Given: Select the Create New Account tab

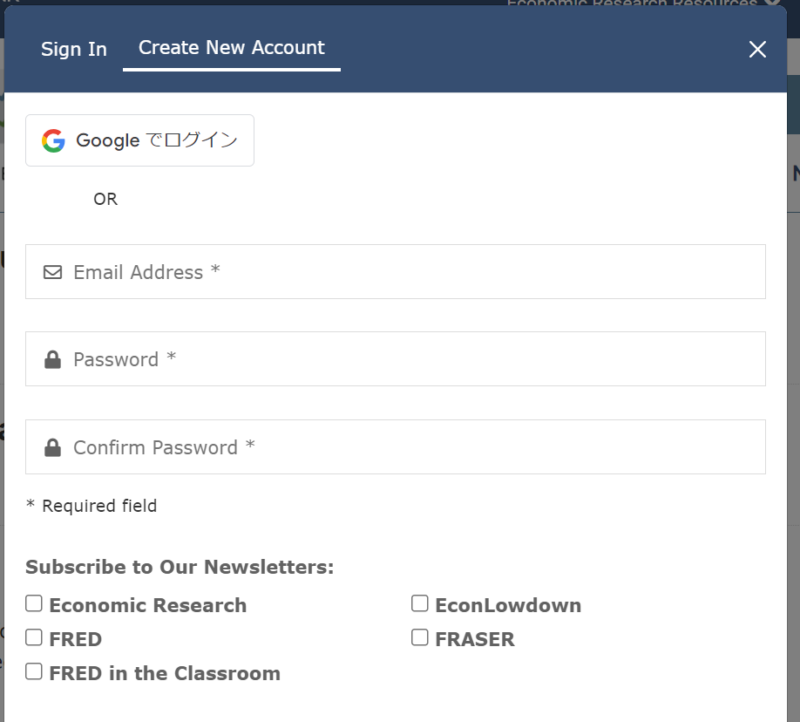Looking at the screenshot, I should click(231, 48).
